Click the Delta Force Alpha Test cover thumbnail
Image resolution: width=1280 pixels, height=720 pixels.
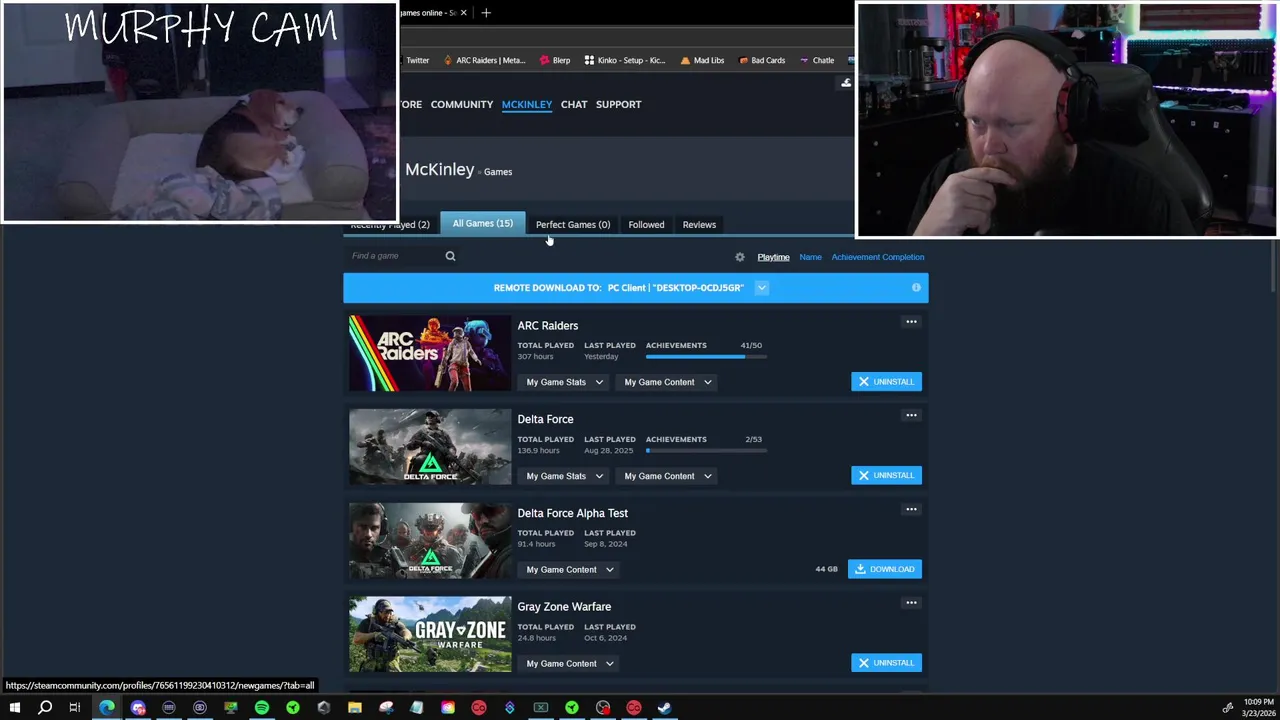430,541
